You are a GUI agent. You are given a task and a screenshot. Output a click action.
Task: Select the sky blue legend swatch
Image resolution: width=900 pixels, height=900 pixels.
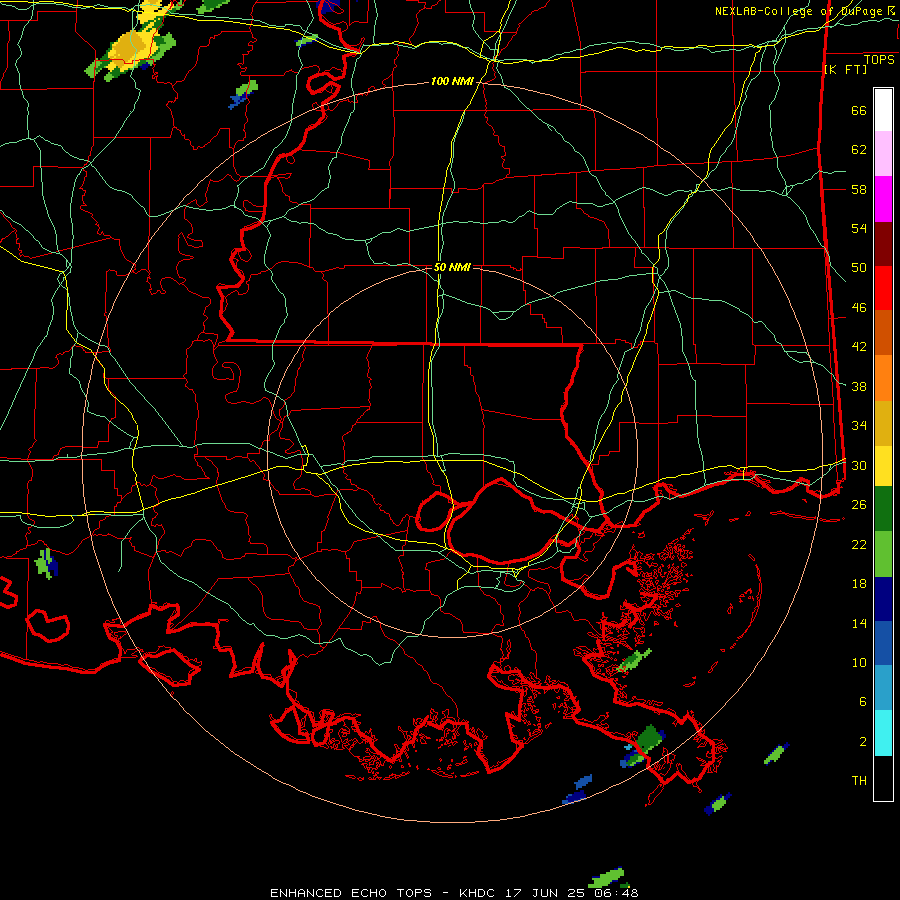coord(883,688)
